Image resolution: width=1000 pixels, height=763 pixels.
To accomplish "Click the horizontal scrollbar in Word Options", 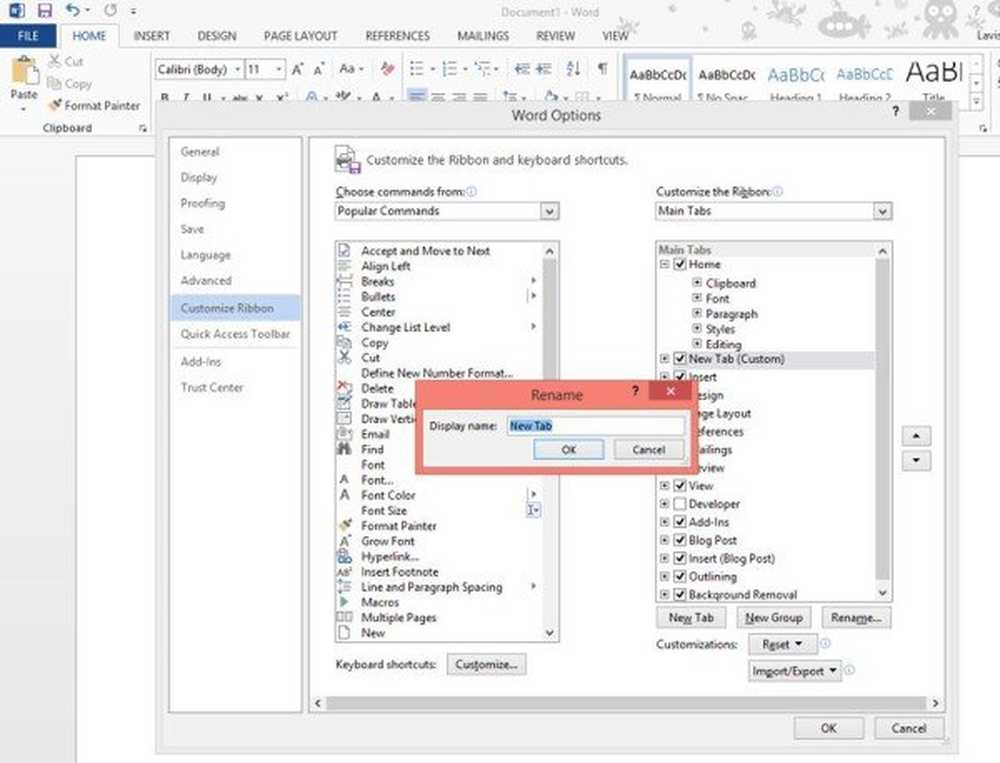I will 625,704.
